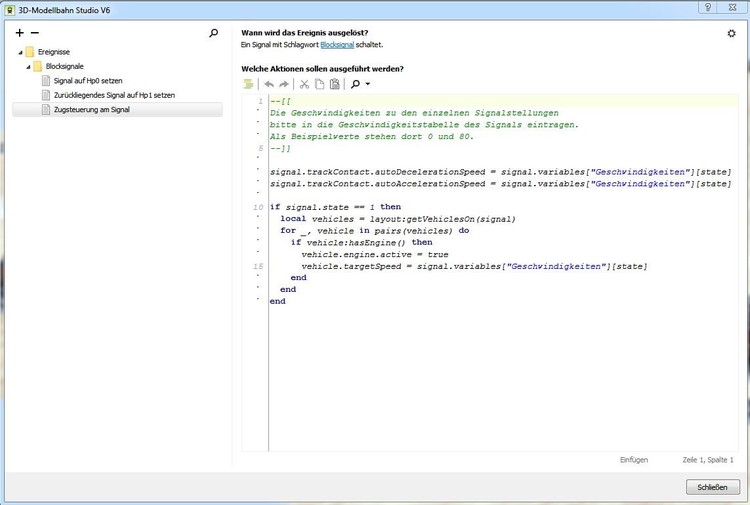The width and height of the screenshot is (750, 505).
Task: Cut selected code with the scissors icon
Action: point(305,85)
